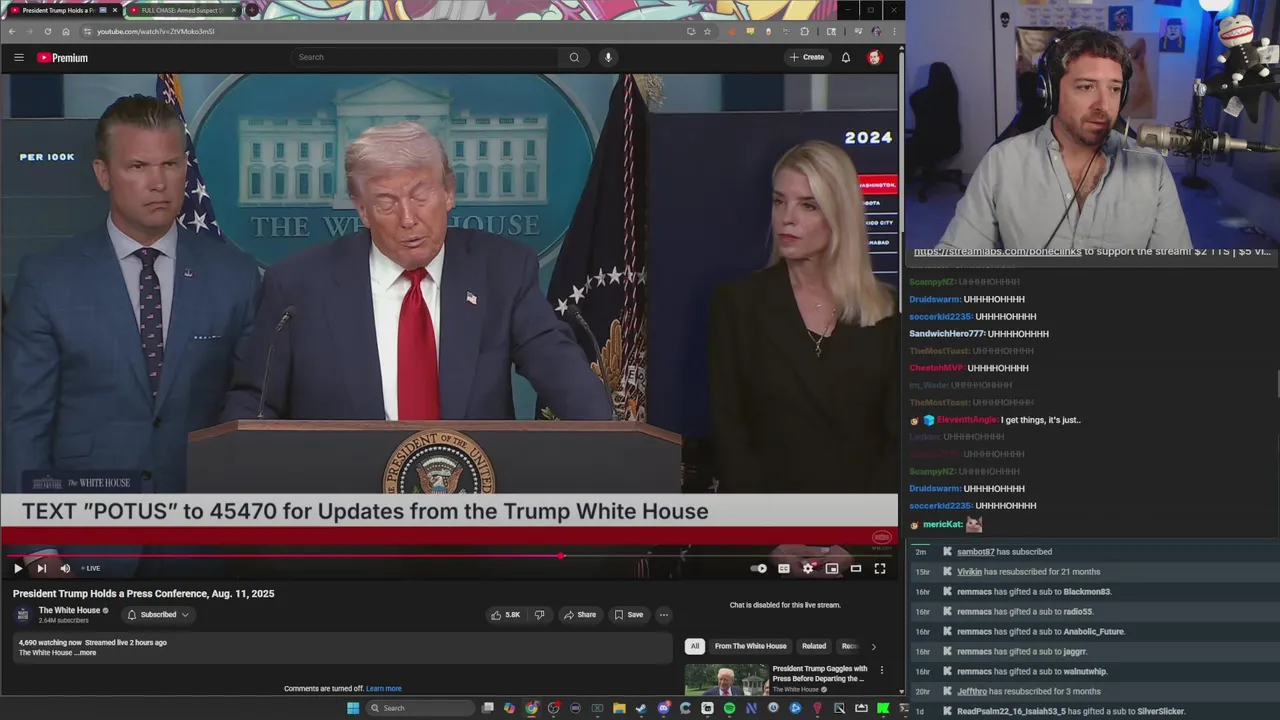Click the YouTube search magnifier button
The height and width of the screenshot is (720, 1280).
point(574,57)
